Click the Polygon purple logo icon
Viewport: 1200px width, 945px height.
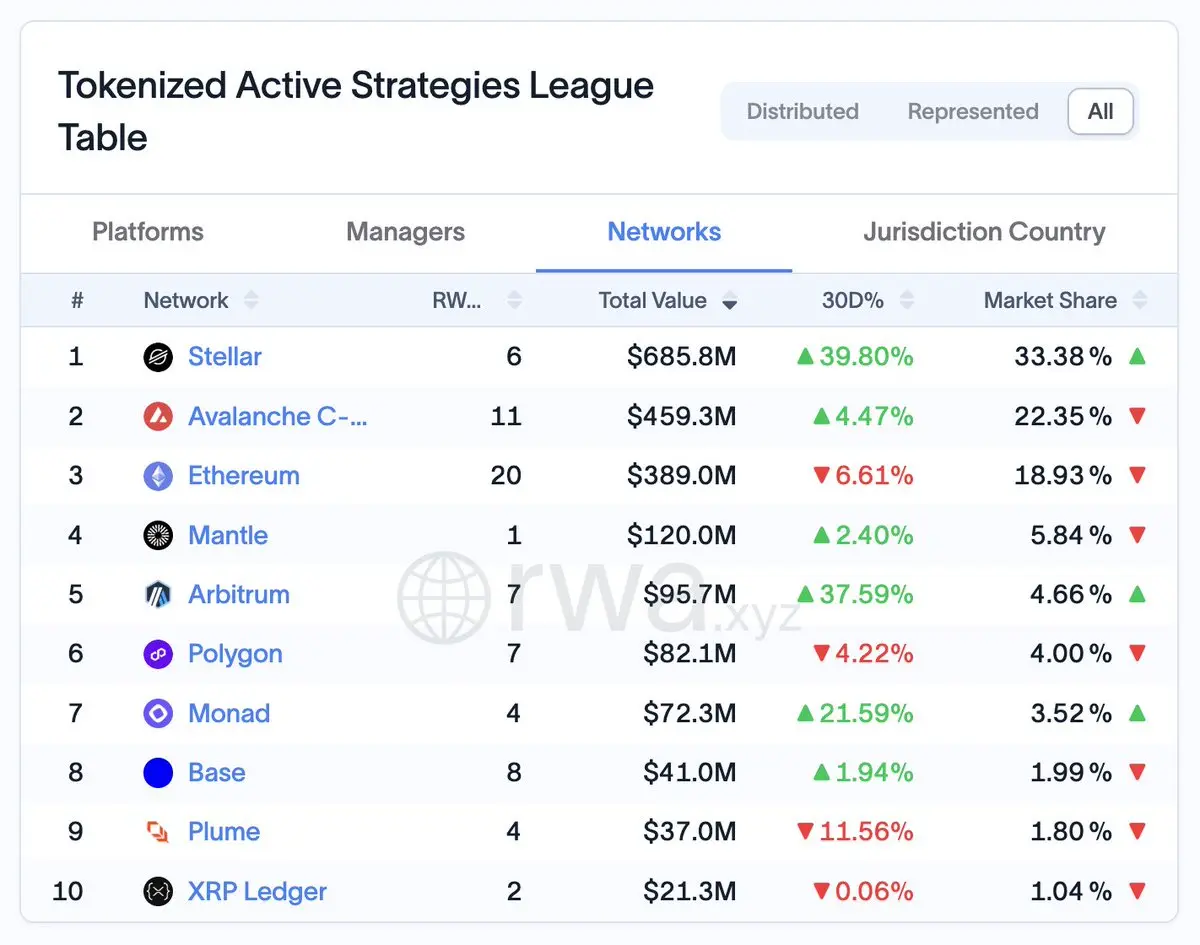coord(158,654)
